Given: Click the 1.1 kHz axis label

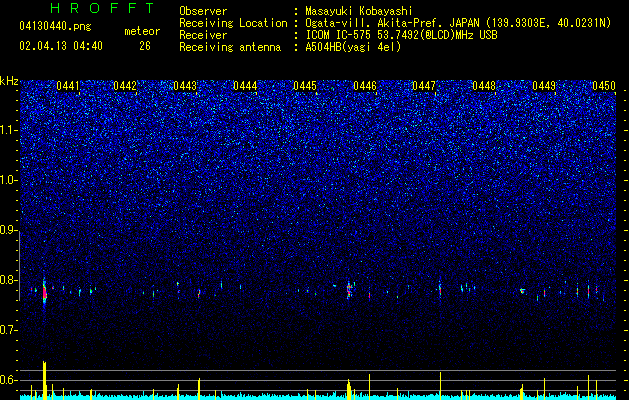Looking at the screenshot, I should pyautogui.click(x=8, y=131).
